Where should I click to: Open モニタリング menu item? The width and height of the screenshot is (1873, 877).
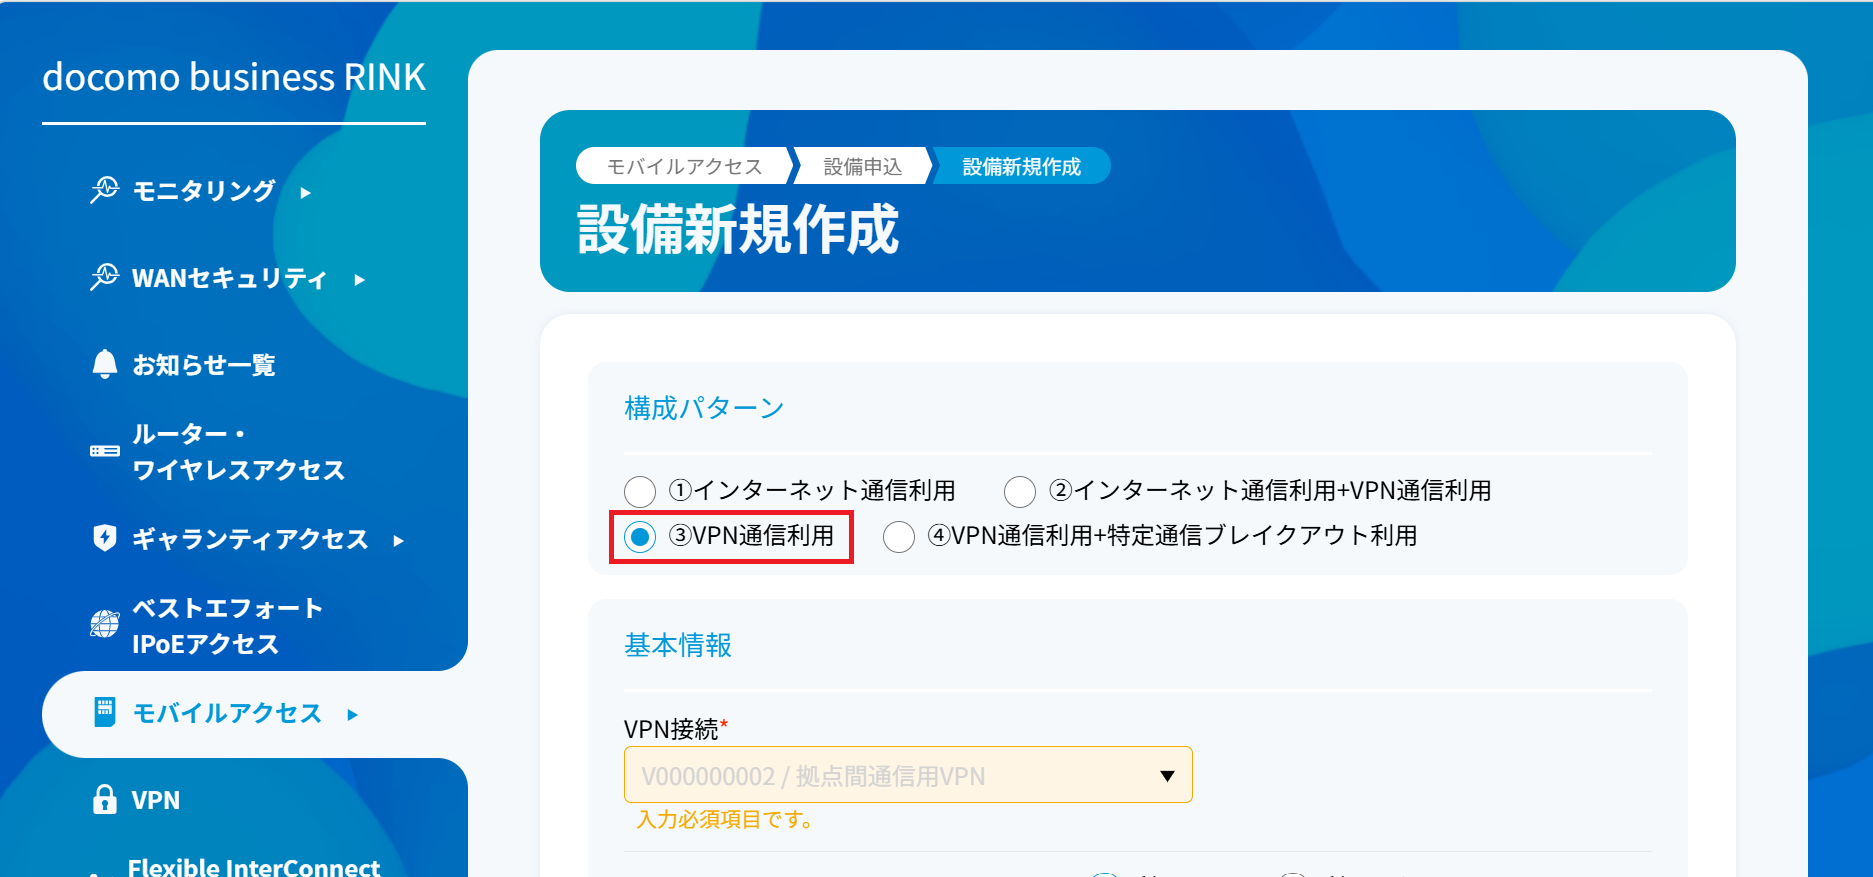point(204,190)
